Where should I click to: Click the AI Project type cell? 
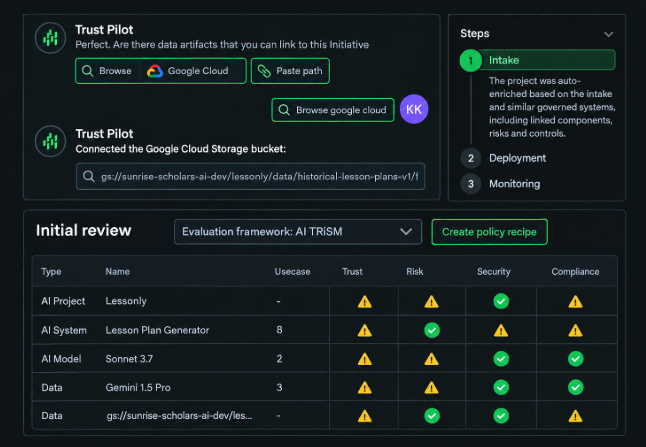(63, 301)
